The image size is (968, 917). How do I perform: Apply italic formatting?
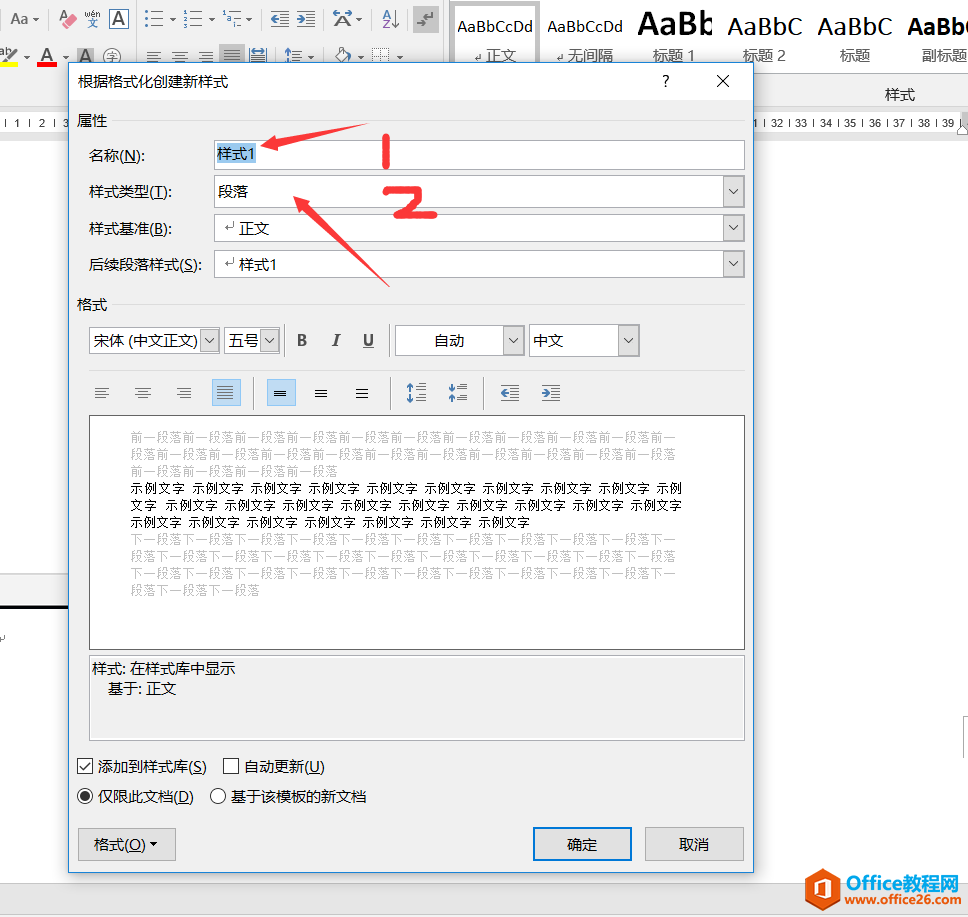pyautogui.click(x=334, y=340)
